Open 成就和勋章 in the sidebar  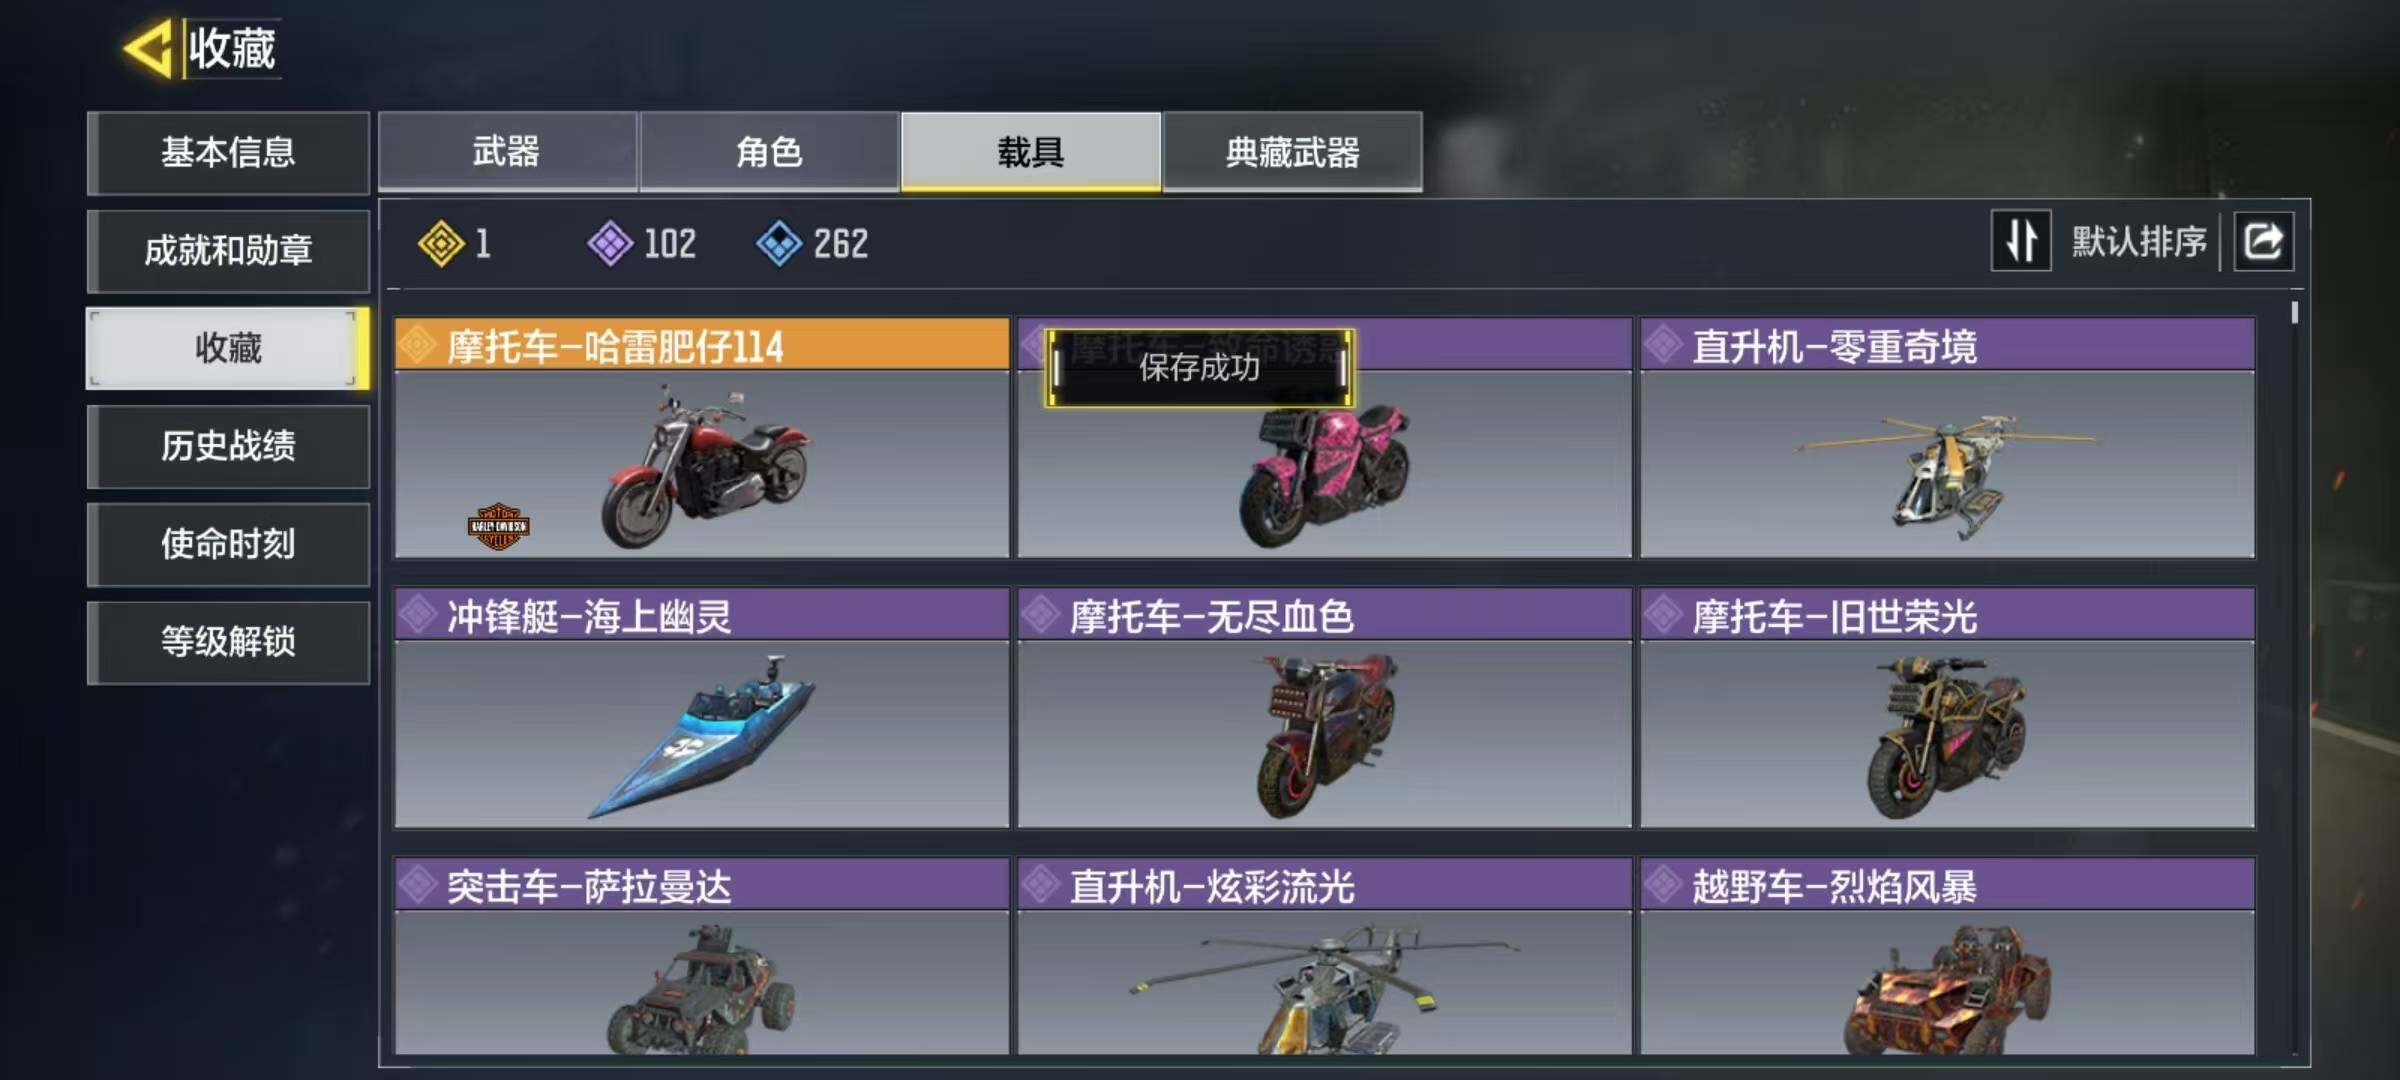[x=228, y=251]
